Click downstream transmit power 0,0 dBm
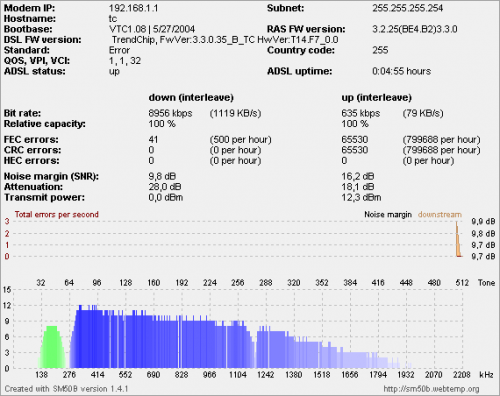Viewport: 500px width, 396px height. (166, 197)
